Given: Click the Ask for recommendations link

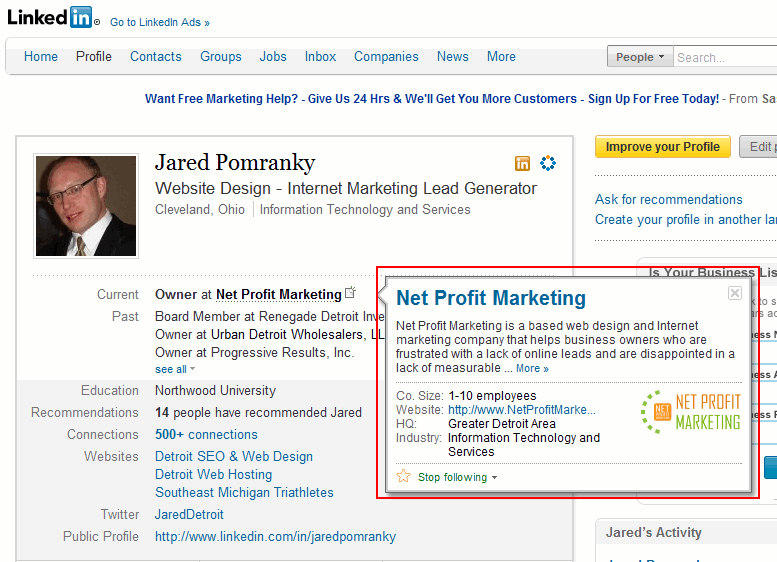Looking at the screenshot, I should (x=668, y=199).
